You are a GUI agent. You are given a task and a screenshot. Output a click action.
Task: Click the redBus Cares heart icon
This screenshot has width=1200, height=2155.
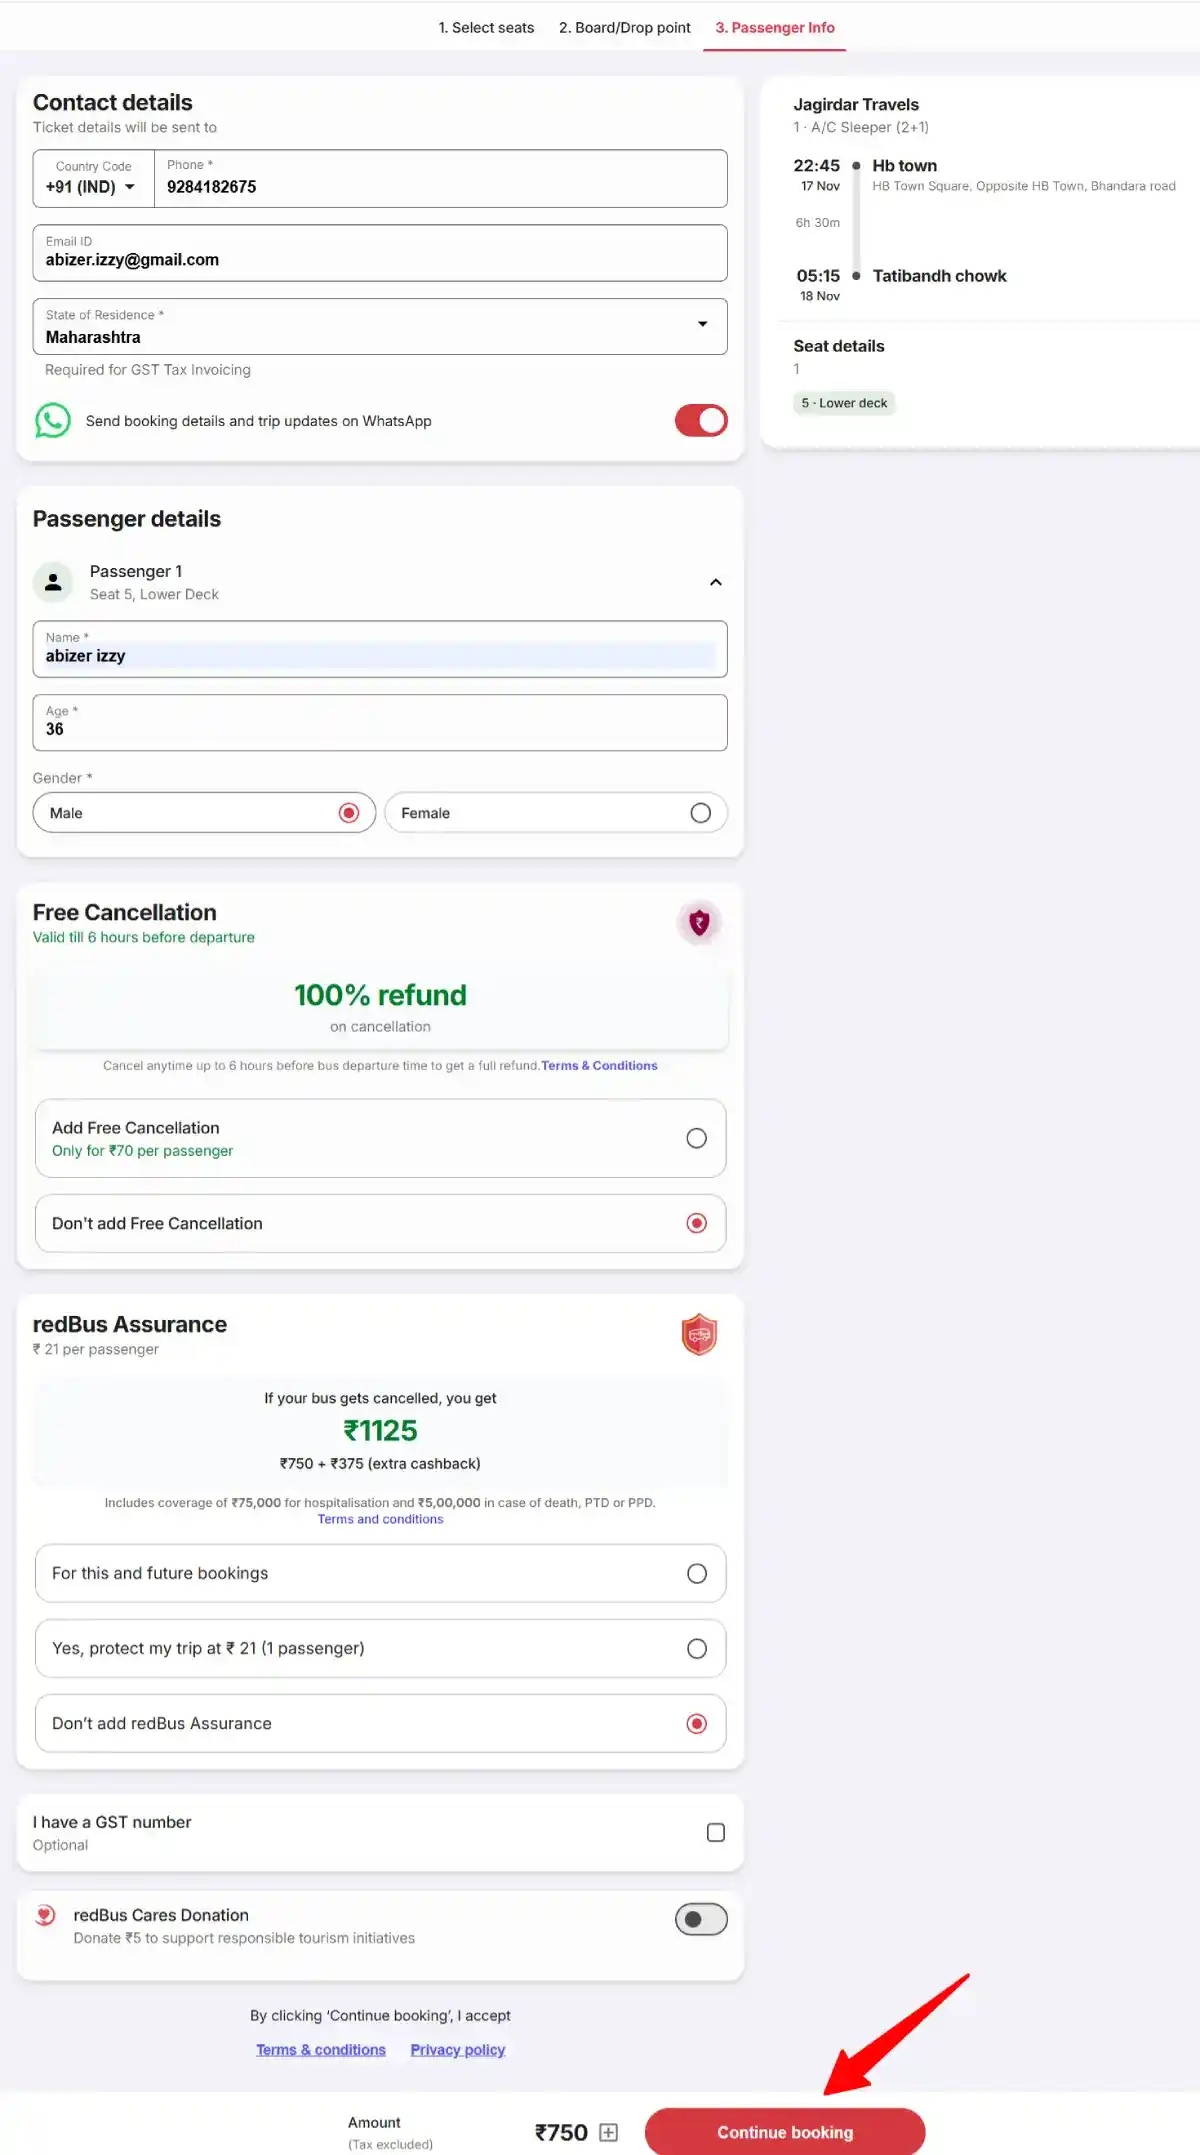coord(44,1915)
